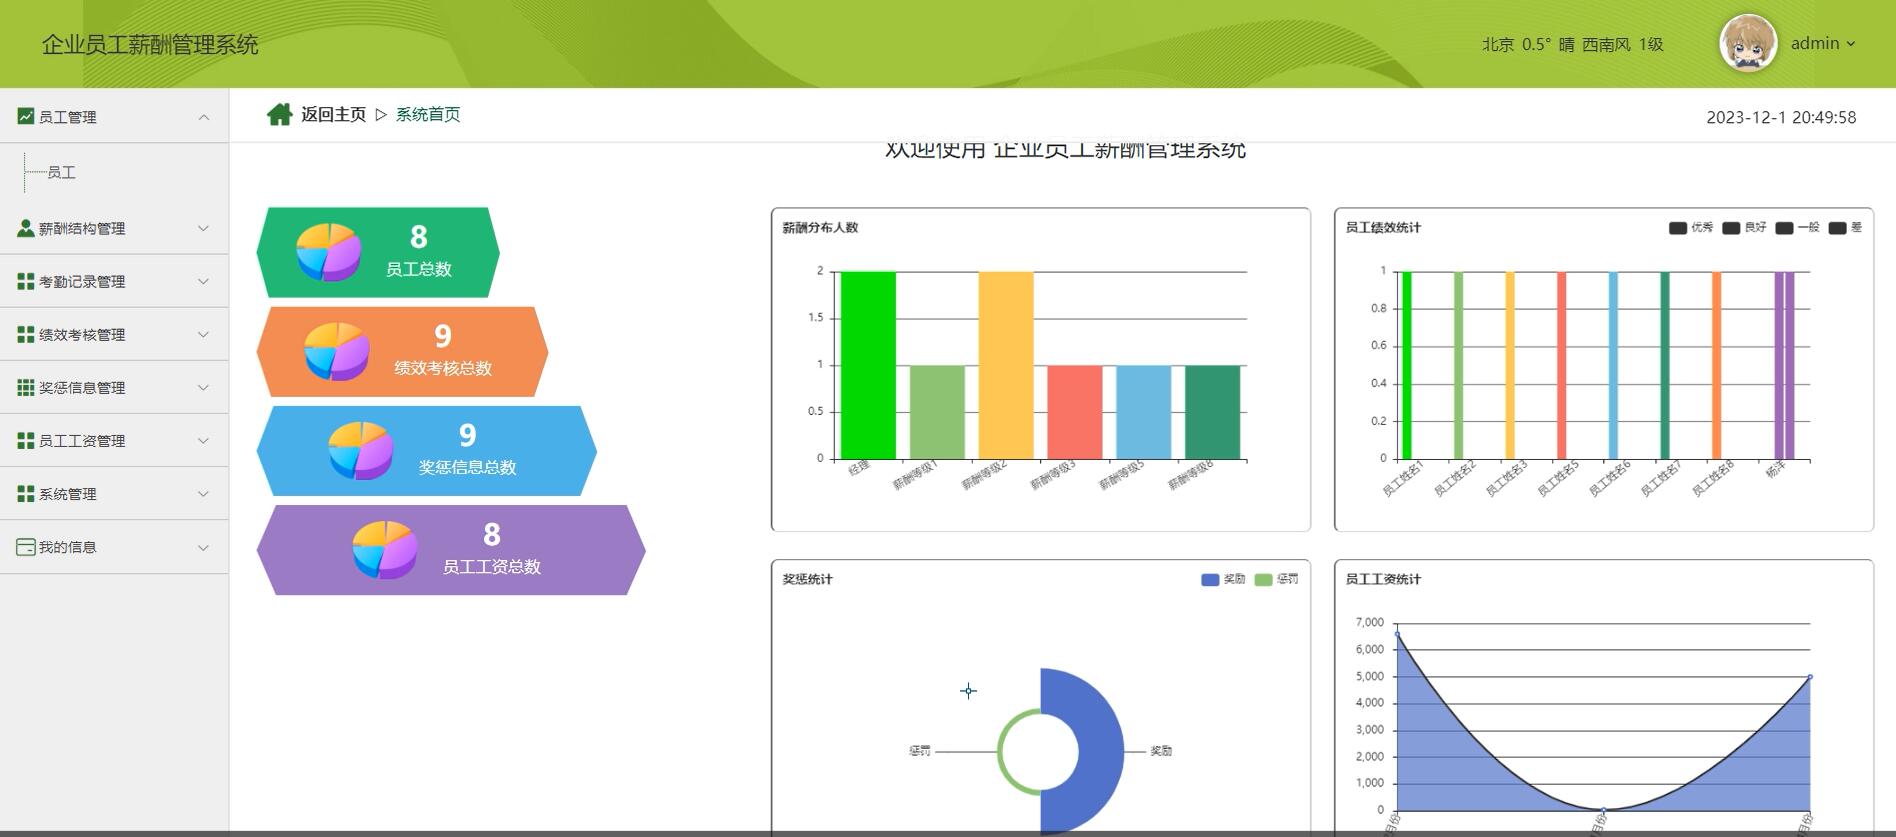Select the 员工 submenu item
The height and width of the screenshot is (837, 1896).
point(61,173)
